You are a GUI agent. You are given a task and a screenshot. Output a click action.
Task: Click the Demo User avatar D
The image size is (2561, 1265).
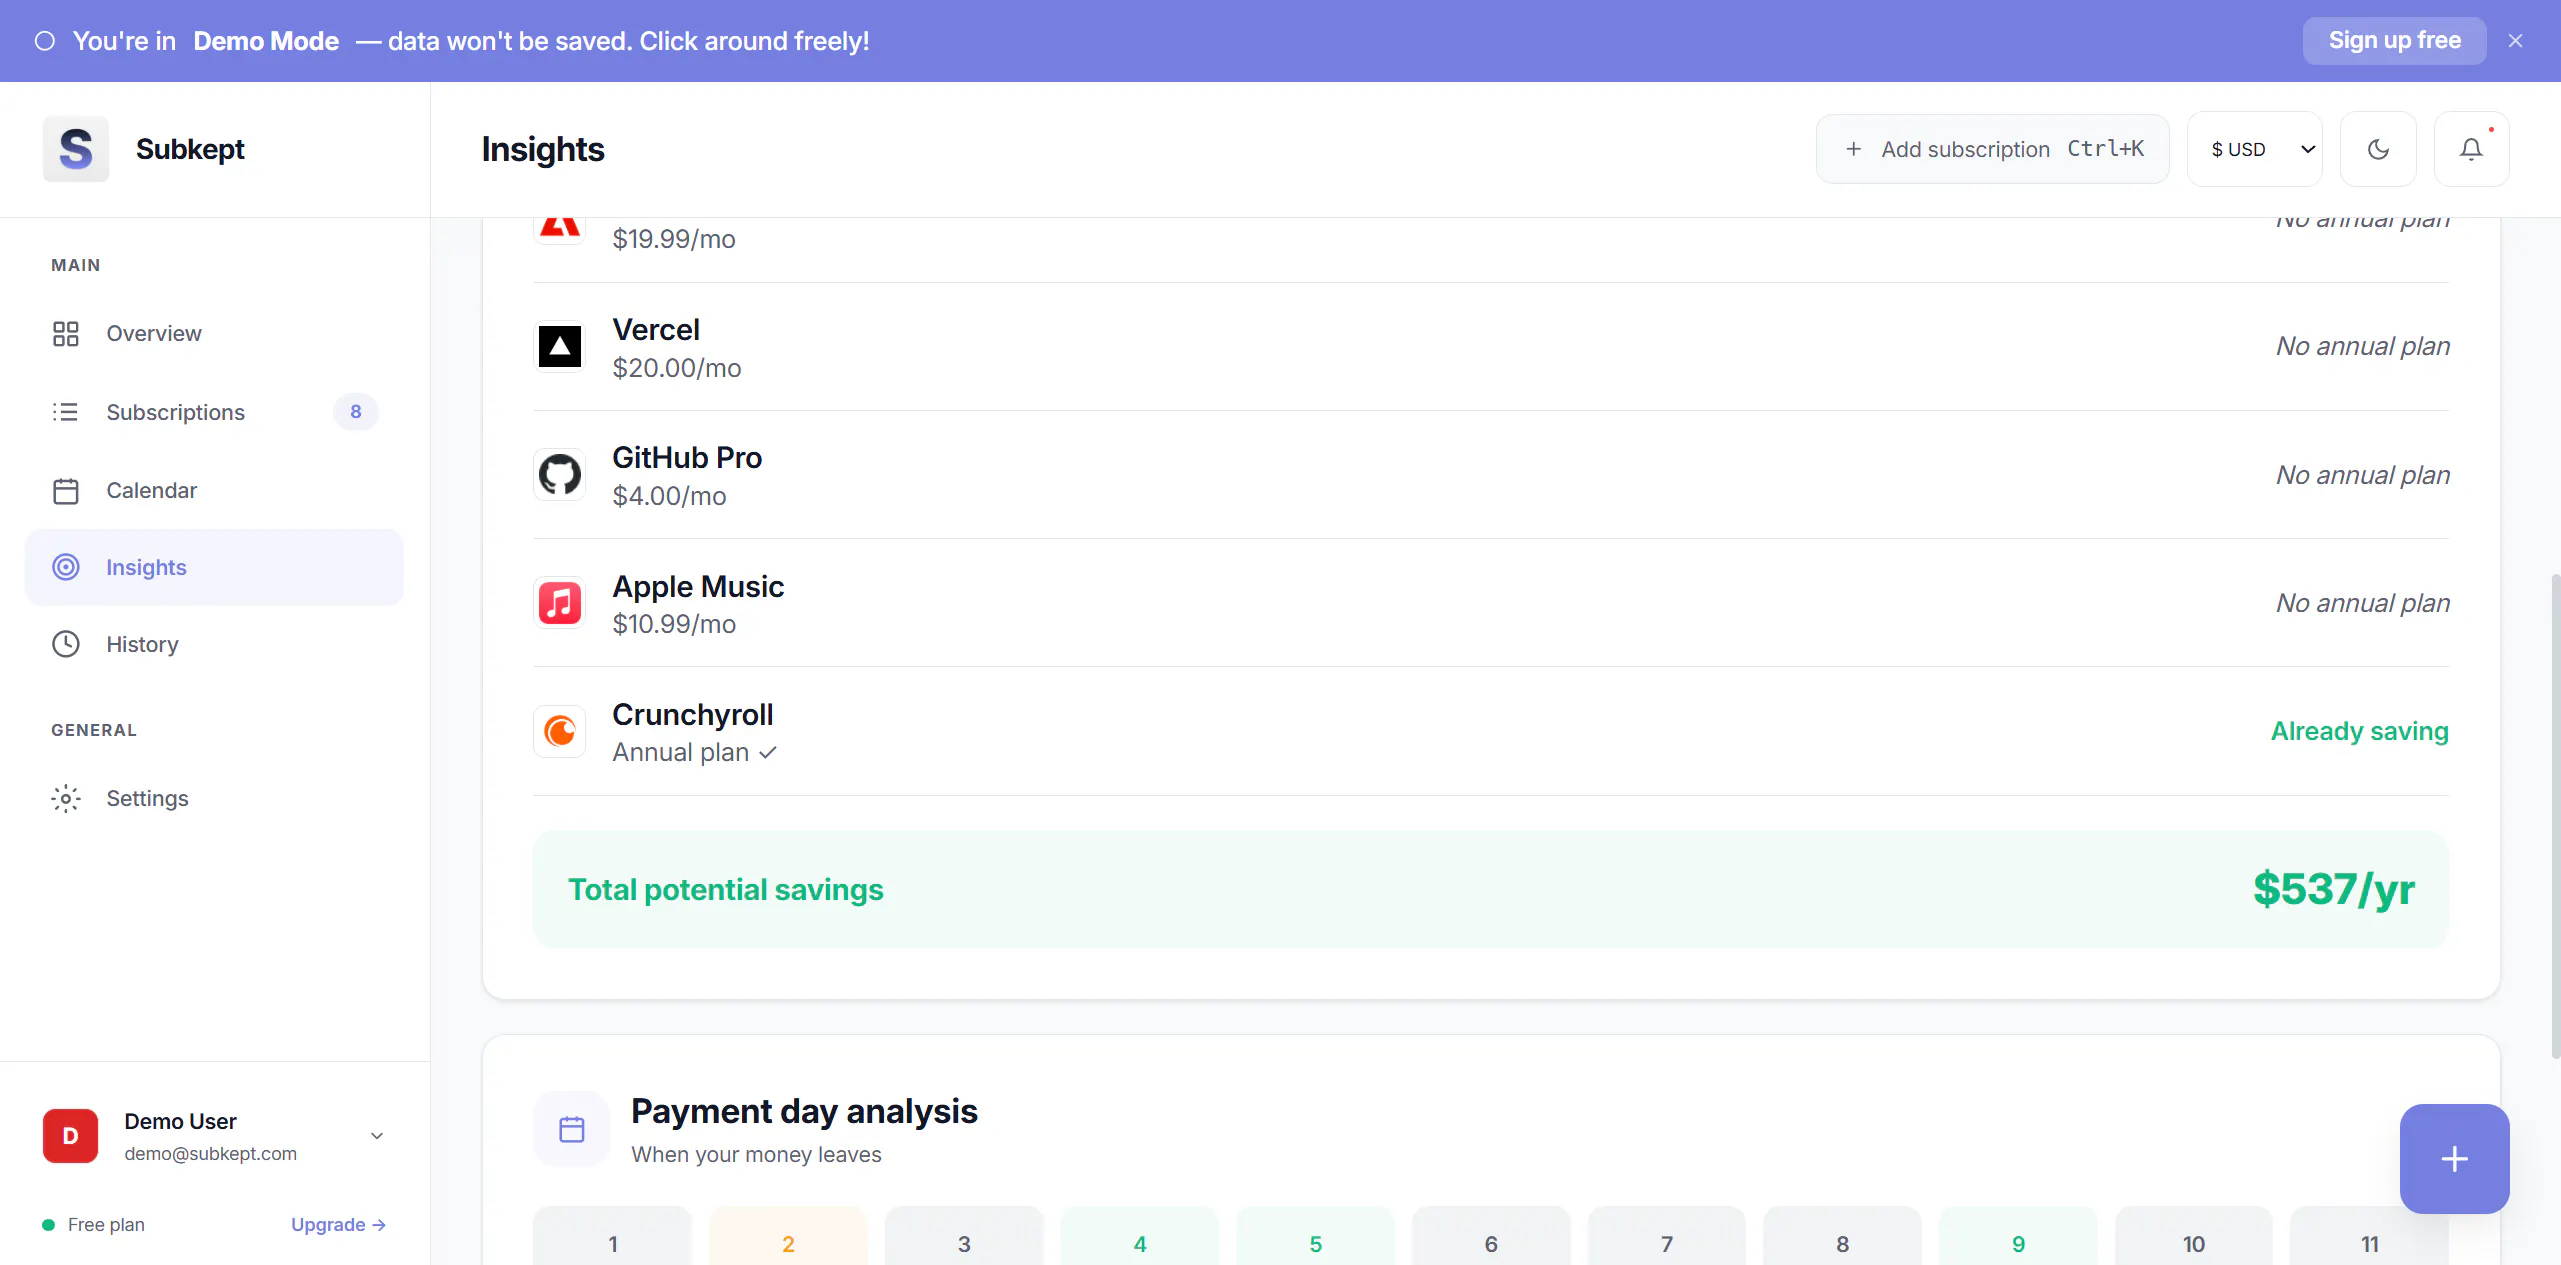coord(71,1136)
